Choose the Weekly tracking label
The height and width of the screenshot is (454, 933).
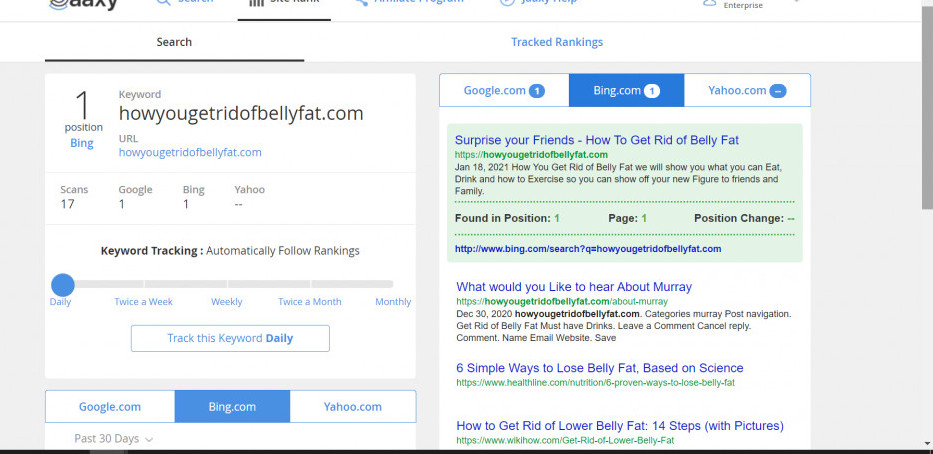click(227, 302)
